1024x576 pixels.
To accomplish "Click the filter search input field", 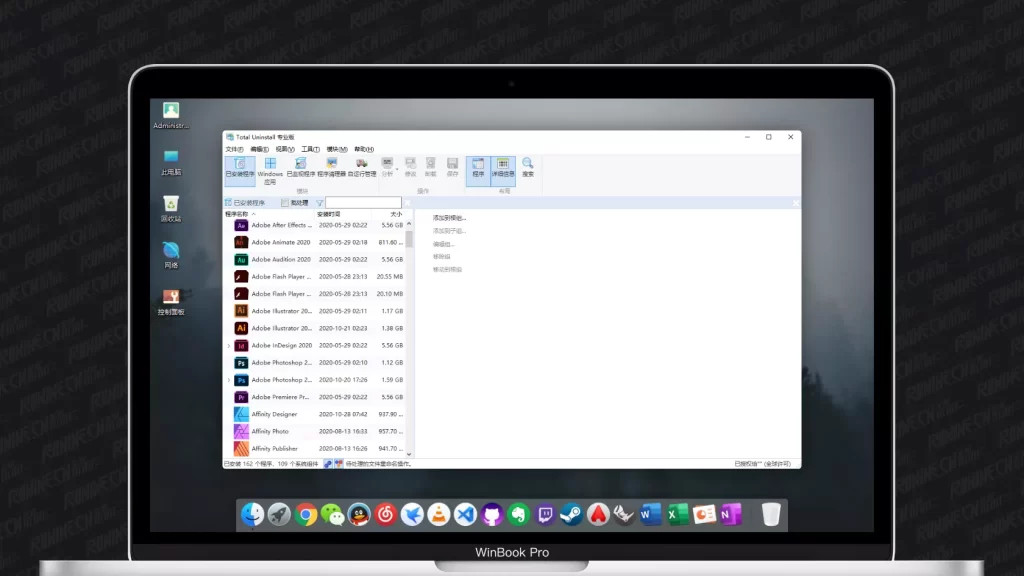I will tap(362, 202).
